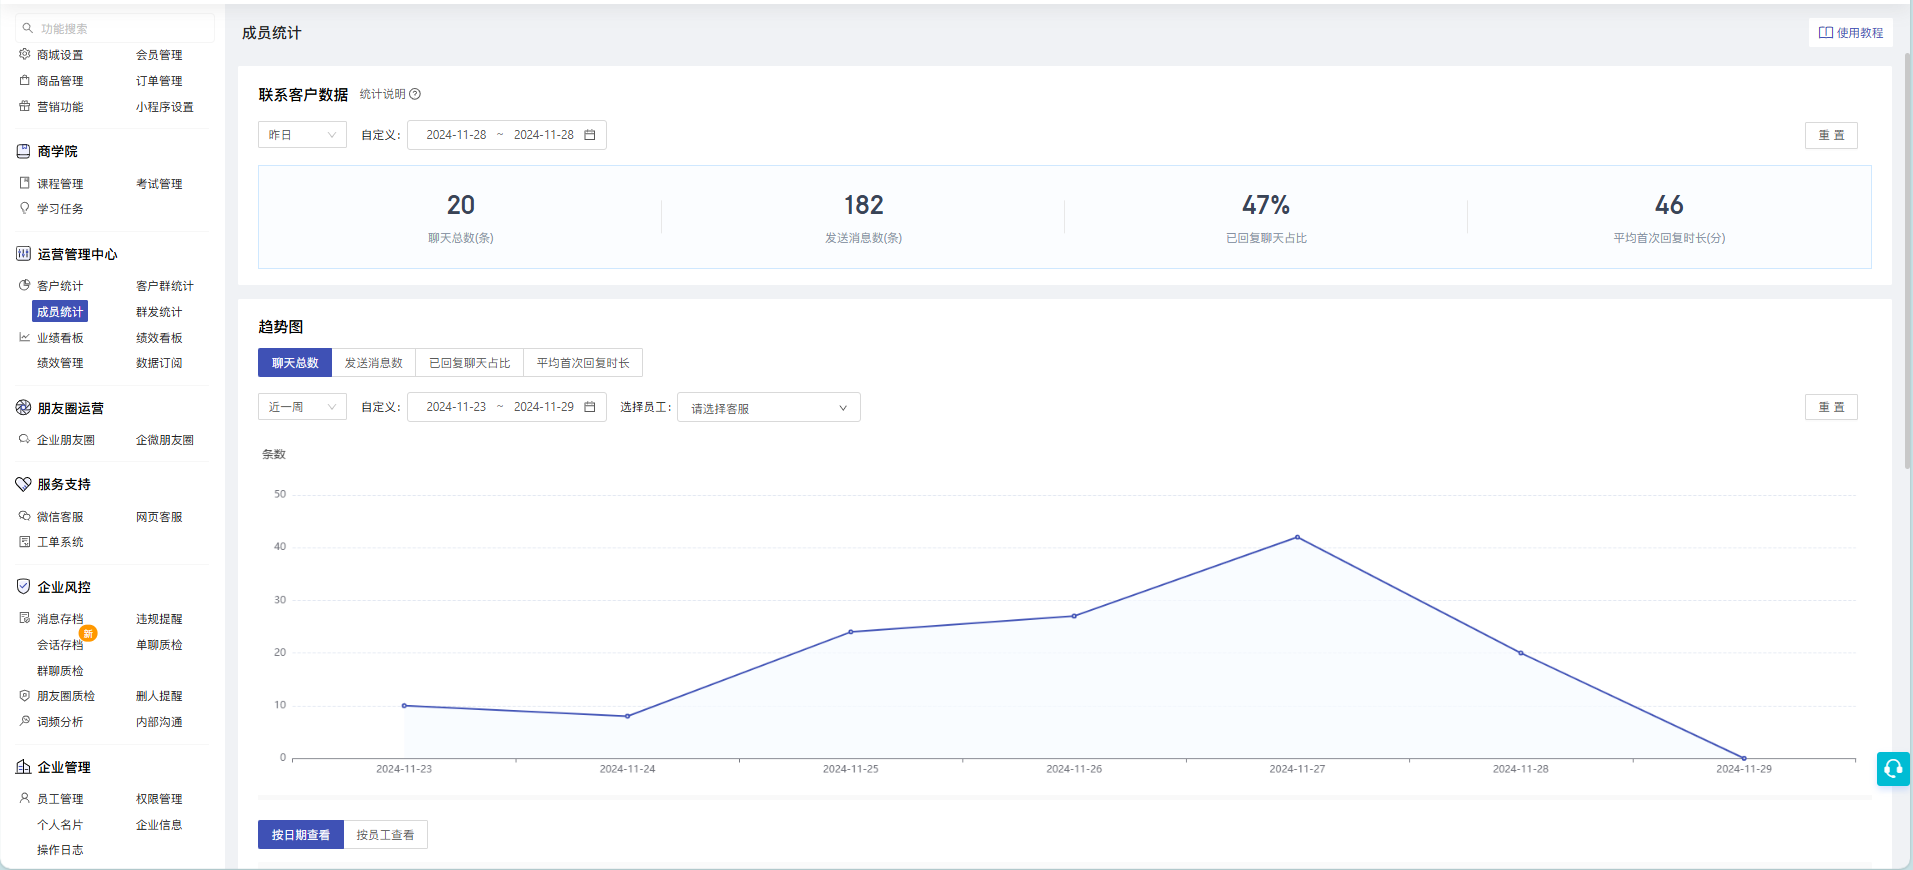Click the 消息存档 file search icon
Screen dimensions: 1913x870
(x=25, y=618)
